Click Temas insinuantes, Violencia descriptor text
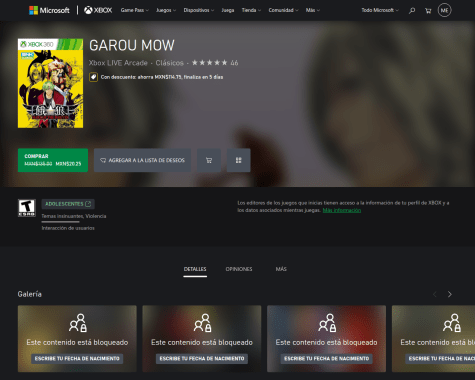 coord(74,216)
